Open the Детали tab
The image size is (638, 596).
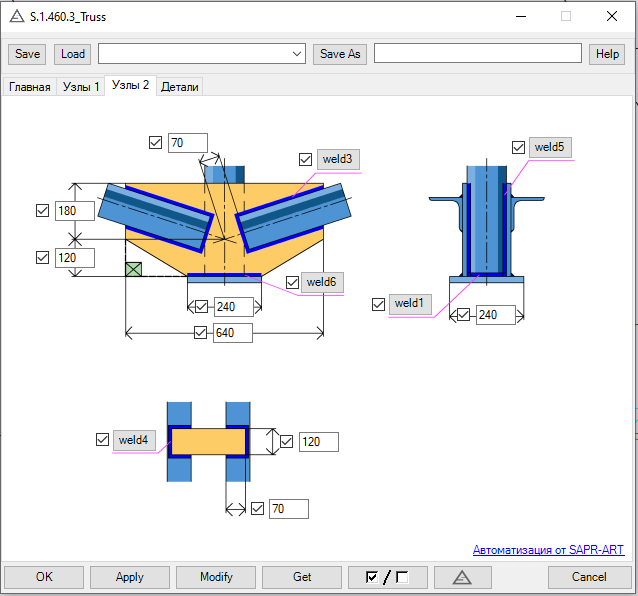[181, 87]
